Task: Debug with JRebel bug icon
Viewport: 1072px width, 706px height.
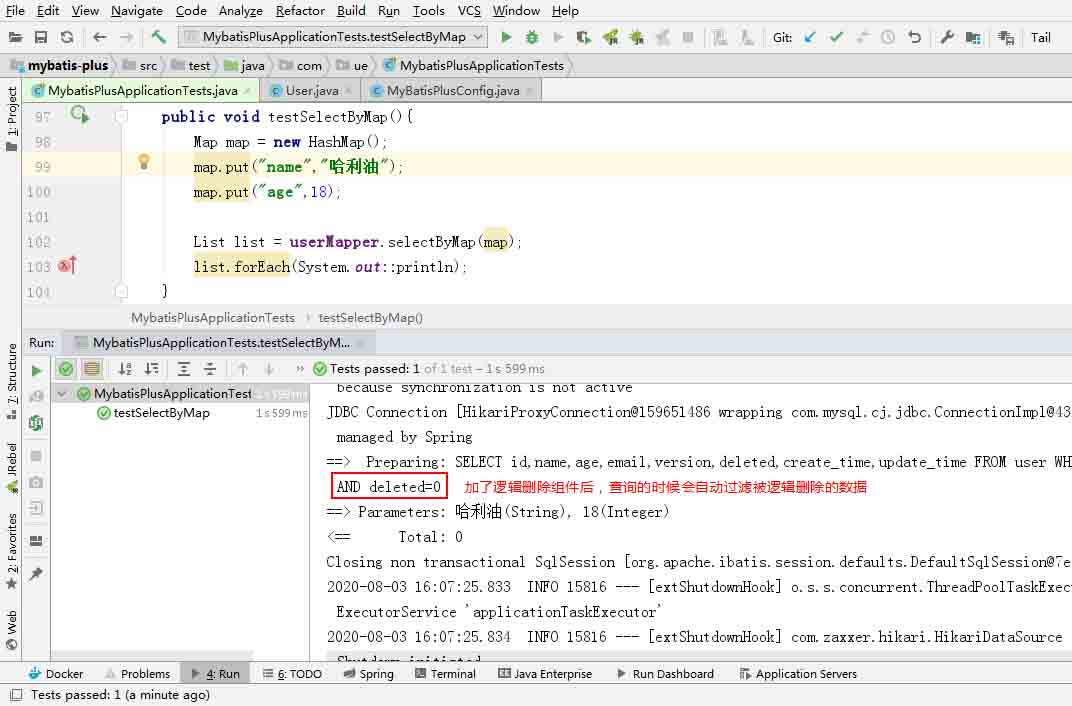Action: tap(636, 37)
